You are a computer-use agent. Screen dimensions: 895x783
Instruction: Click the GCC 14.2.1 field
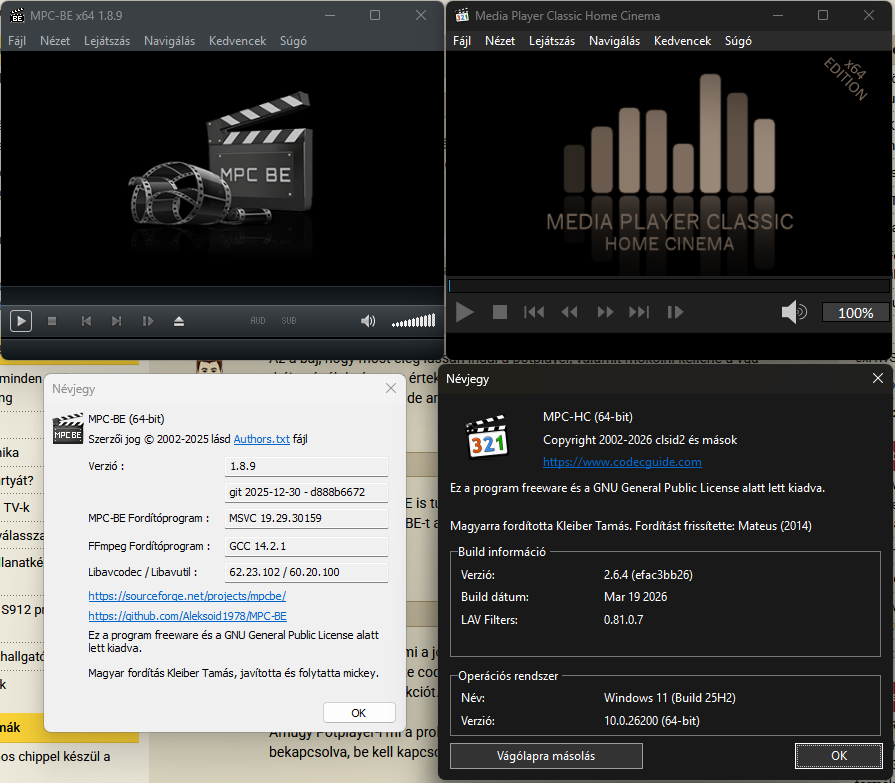pos(307,546)
